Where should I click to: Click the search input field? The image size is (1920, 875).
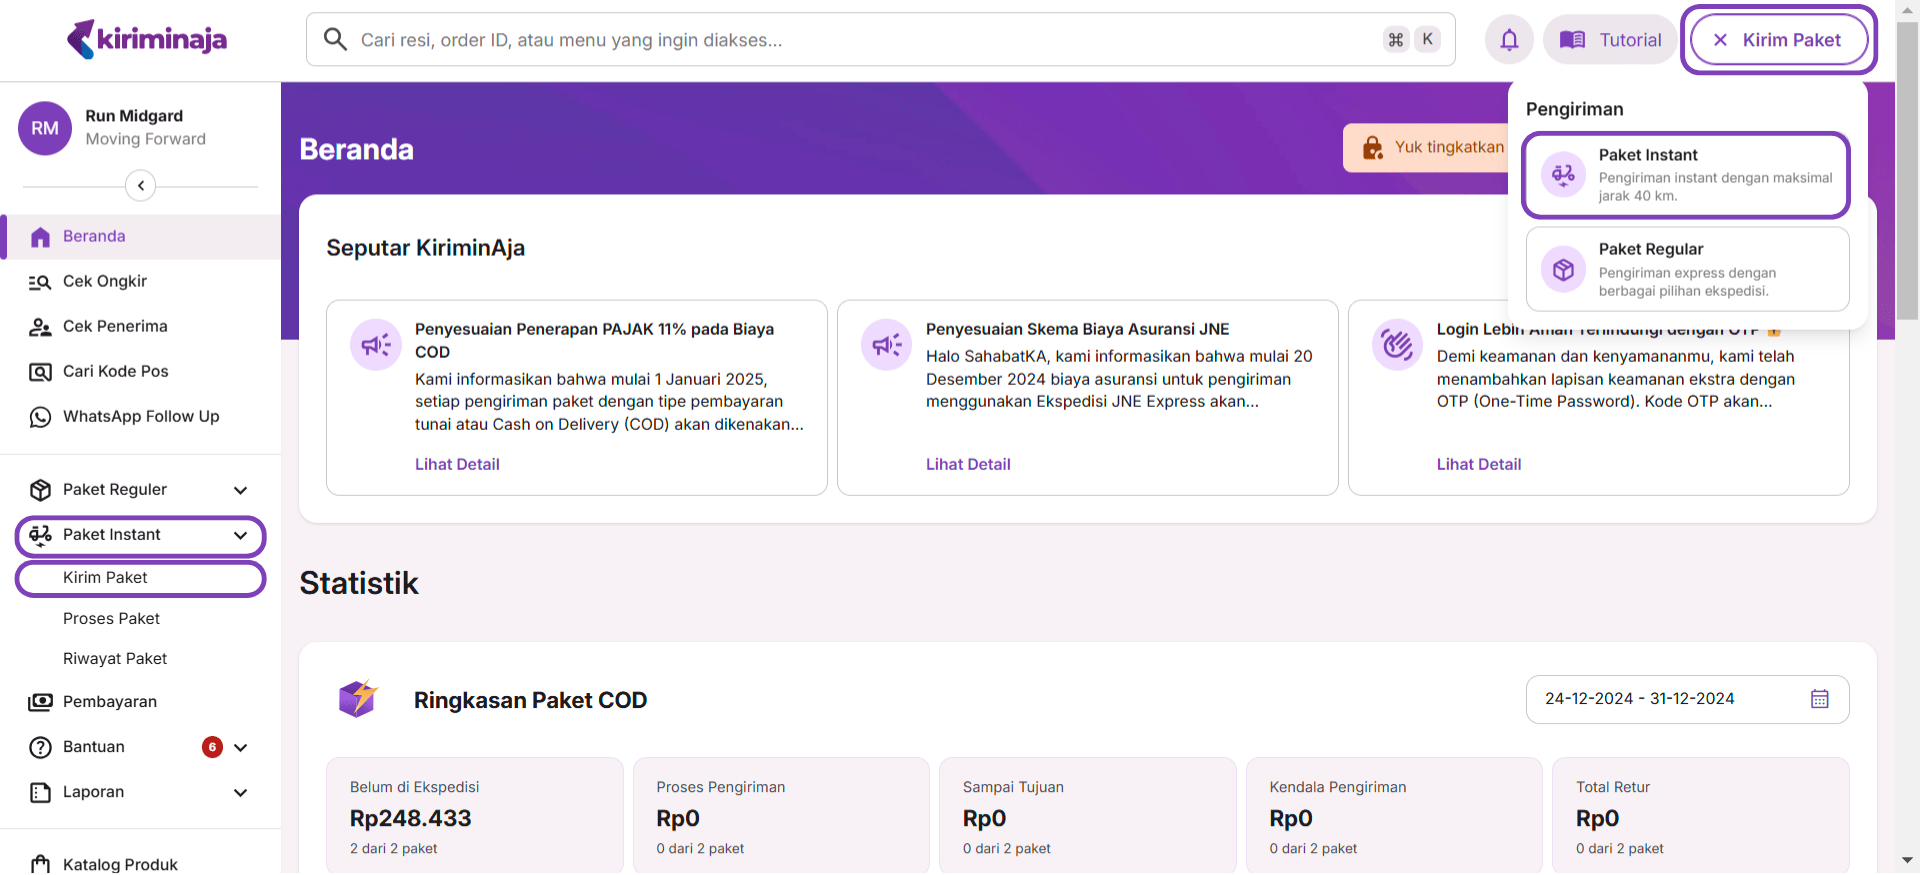point(860,40)
